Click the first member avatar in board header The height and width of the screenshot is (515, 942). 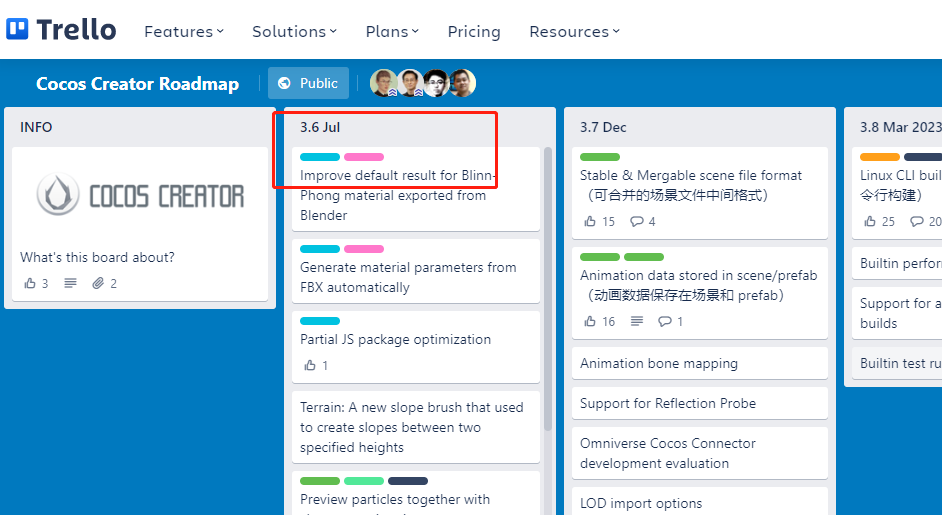[x=383, y=83]
